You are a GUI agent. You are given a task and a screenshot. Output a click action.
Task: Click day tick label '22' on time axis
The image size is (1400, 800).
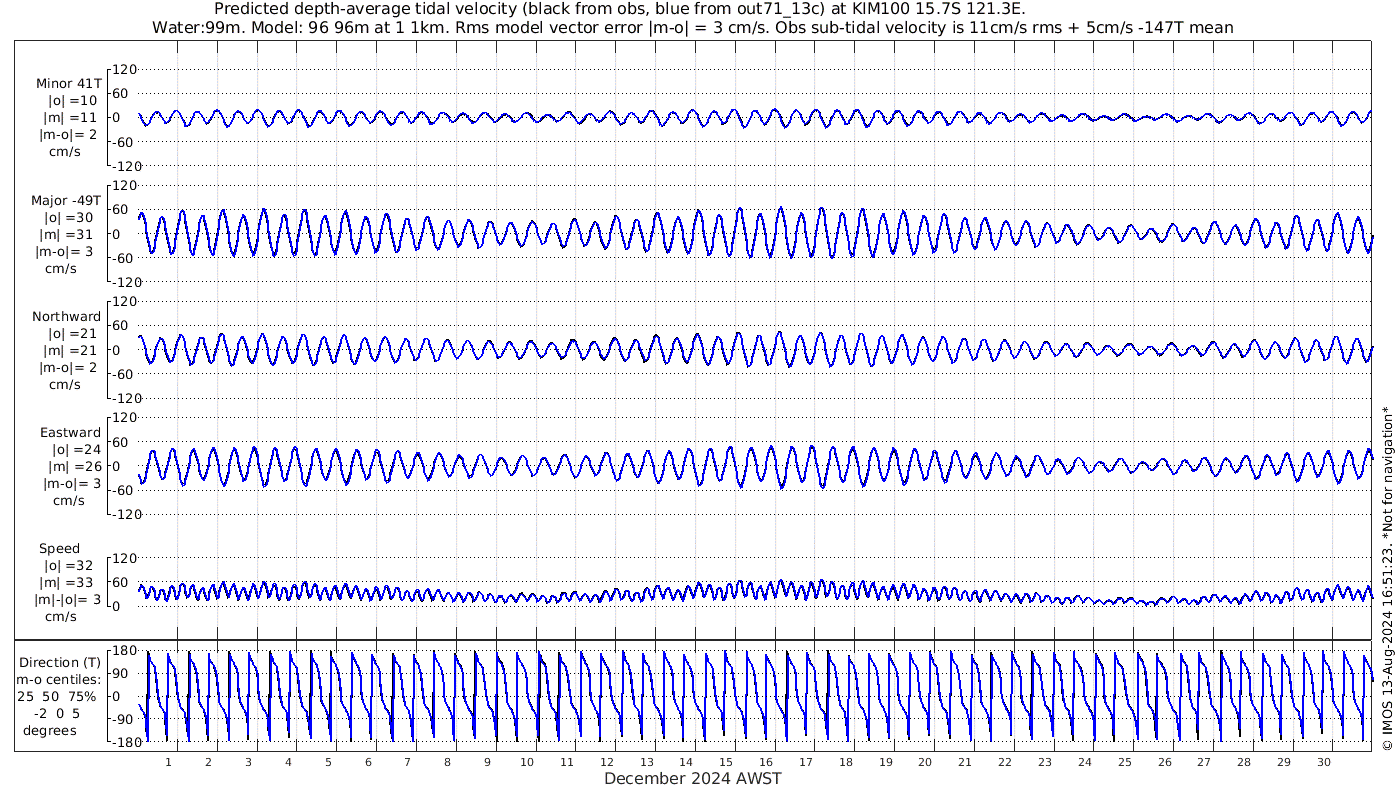pyautogui.click(x=1005, y=762)
